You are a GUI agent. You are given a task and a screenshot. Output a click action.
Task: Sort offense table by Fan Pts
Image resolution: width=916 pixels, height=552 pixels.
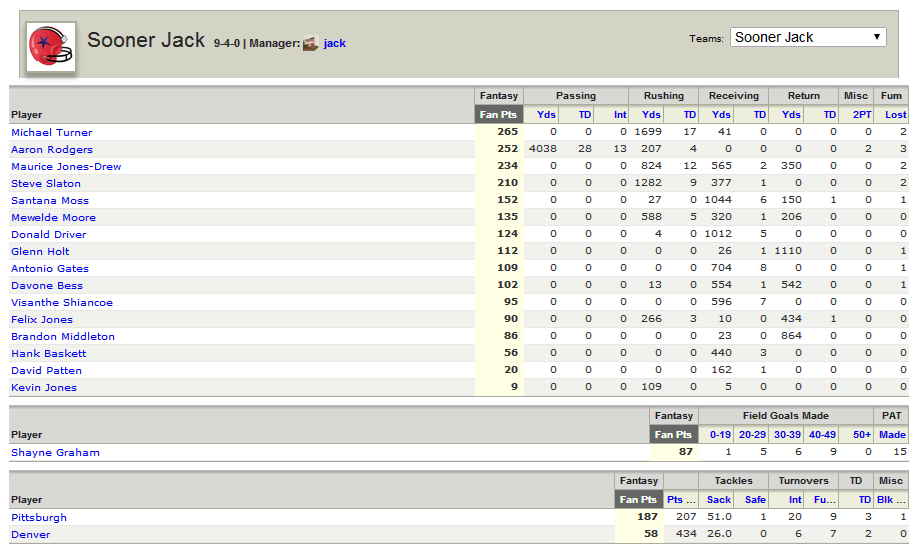[x=498, y=114]
